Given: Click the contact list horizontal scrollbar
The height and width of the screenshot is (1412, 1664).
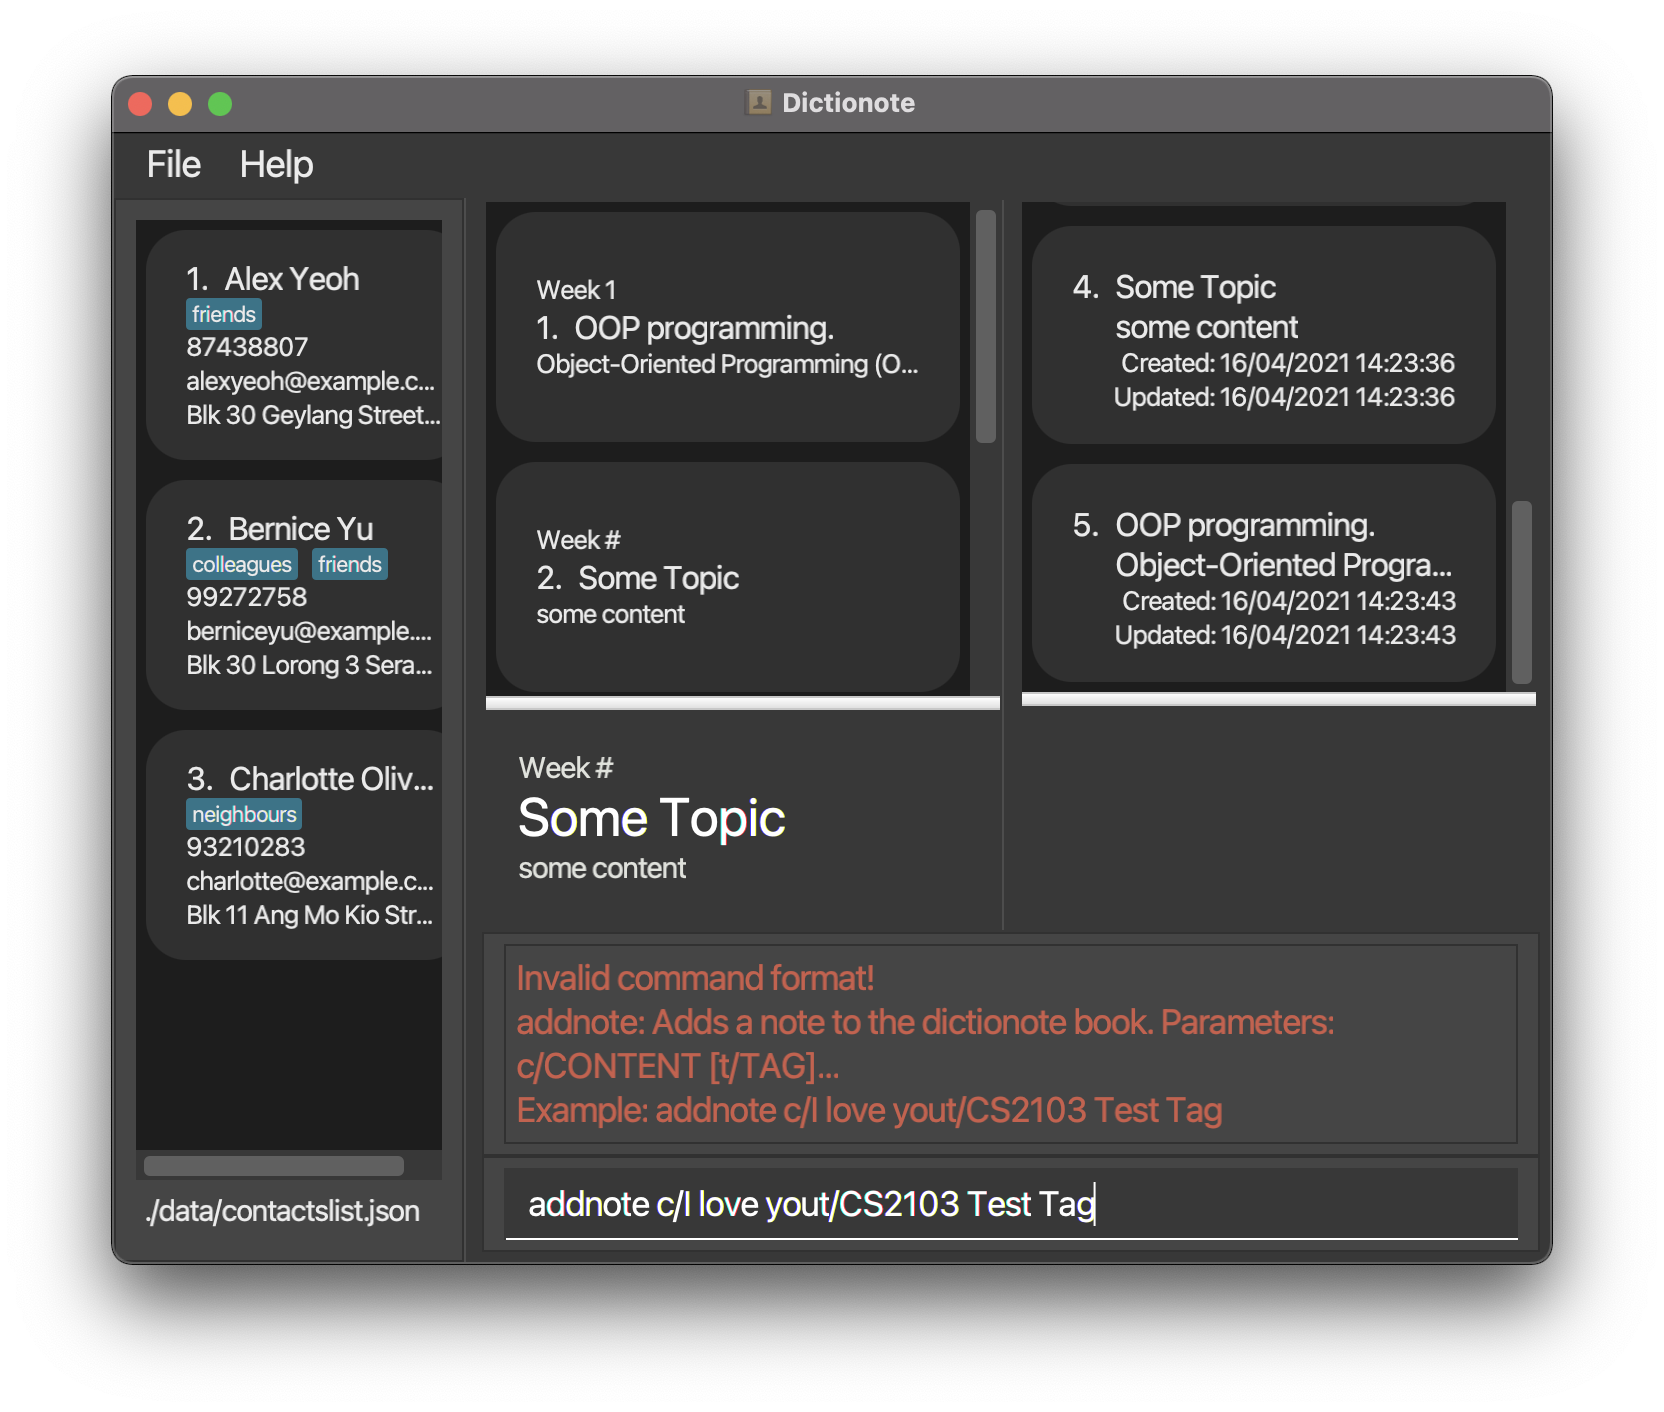Looking at the screenshot, I should pos(274,1166).
